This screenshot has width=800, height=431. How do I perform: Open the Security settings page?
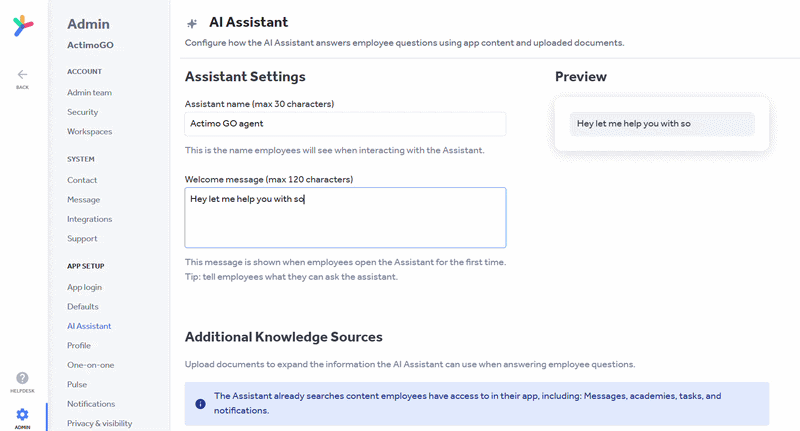(83, 112)
